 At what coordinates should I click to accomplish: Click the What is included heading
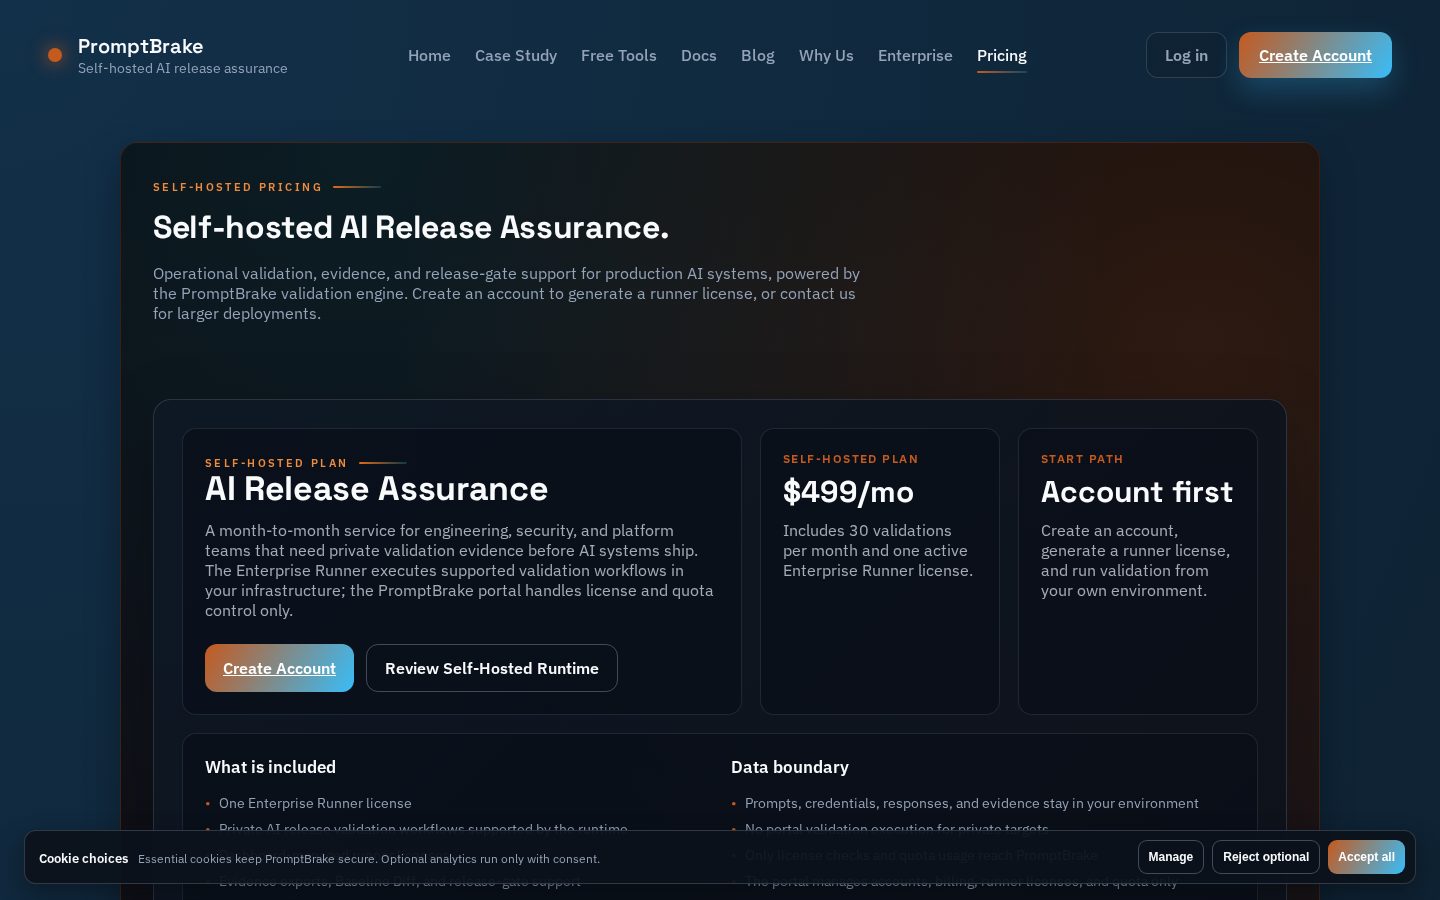[270, 767]
